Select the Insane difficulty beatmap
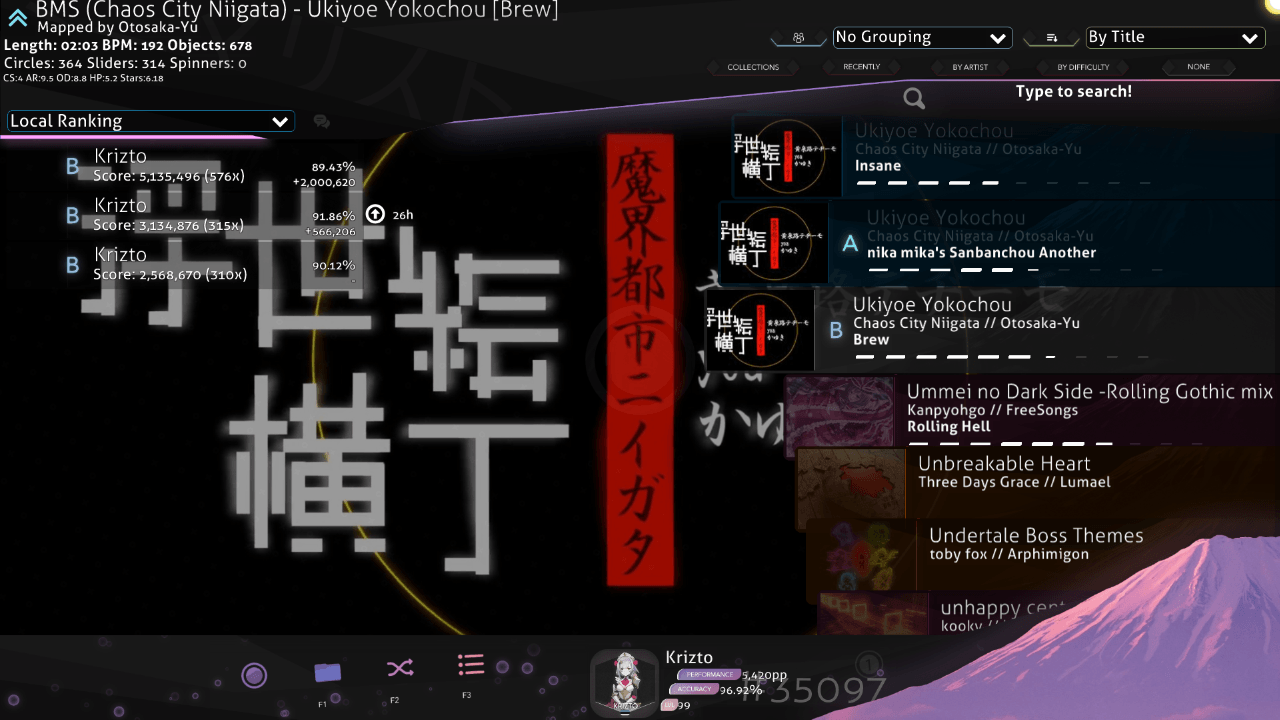The width and height of the screenshot is (1280, 720). [x=1000, y=157]
